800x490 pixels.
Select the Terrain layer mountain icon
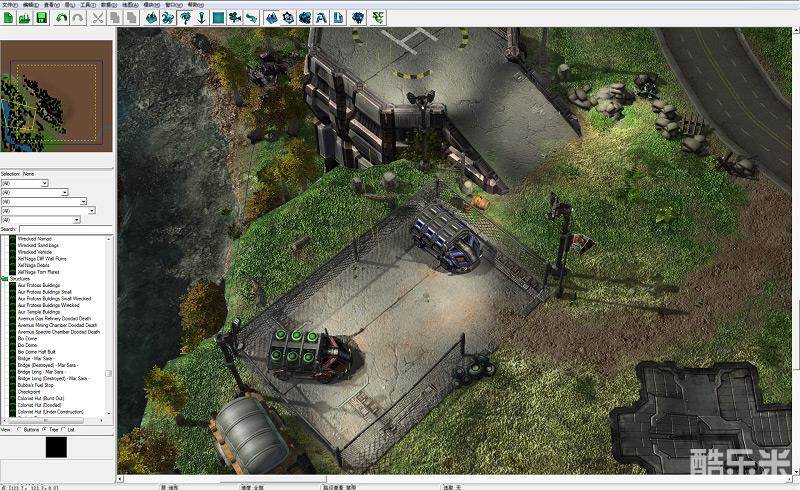tap(152, 18)
